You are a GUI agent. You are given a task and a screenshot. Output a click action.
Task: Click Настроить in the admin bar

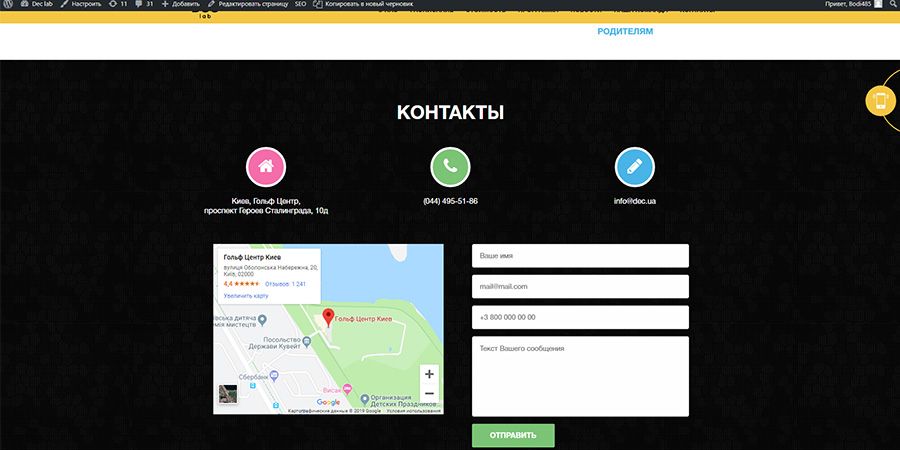click(x=80, y=5)
